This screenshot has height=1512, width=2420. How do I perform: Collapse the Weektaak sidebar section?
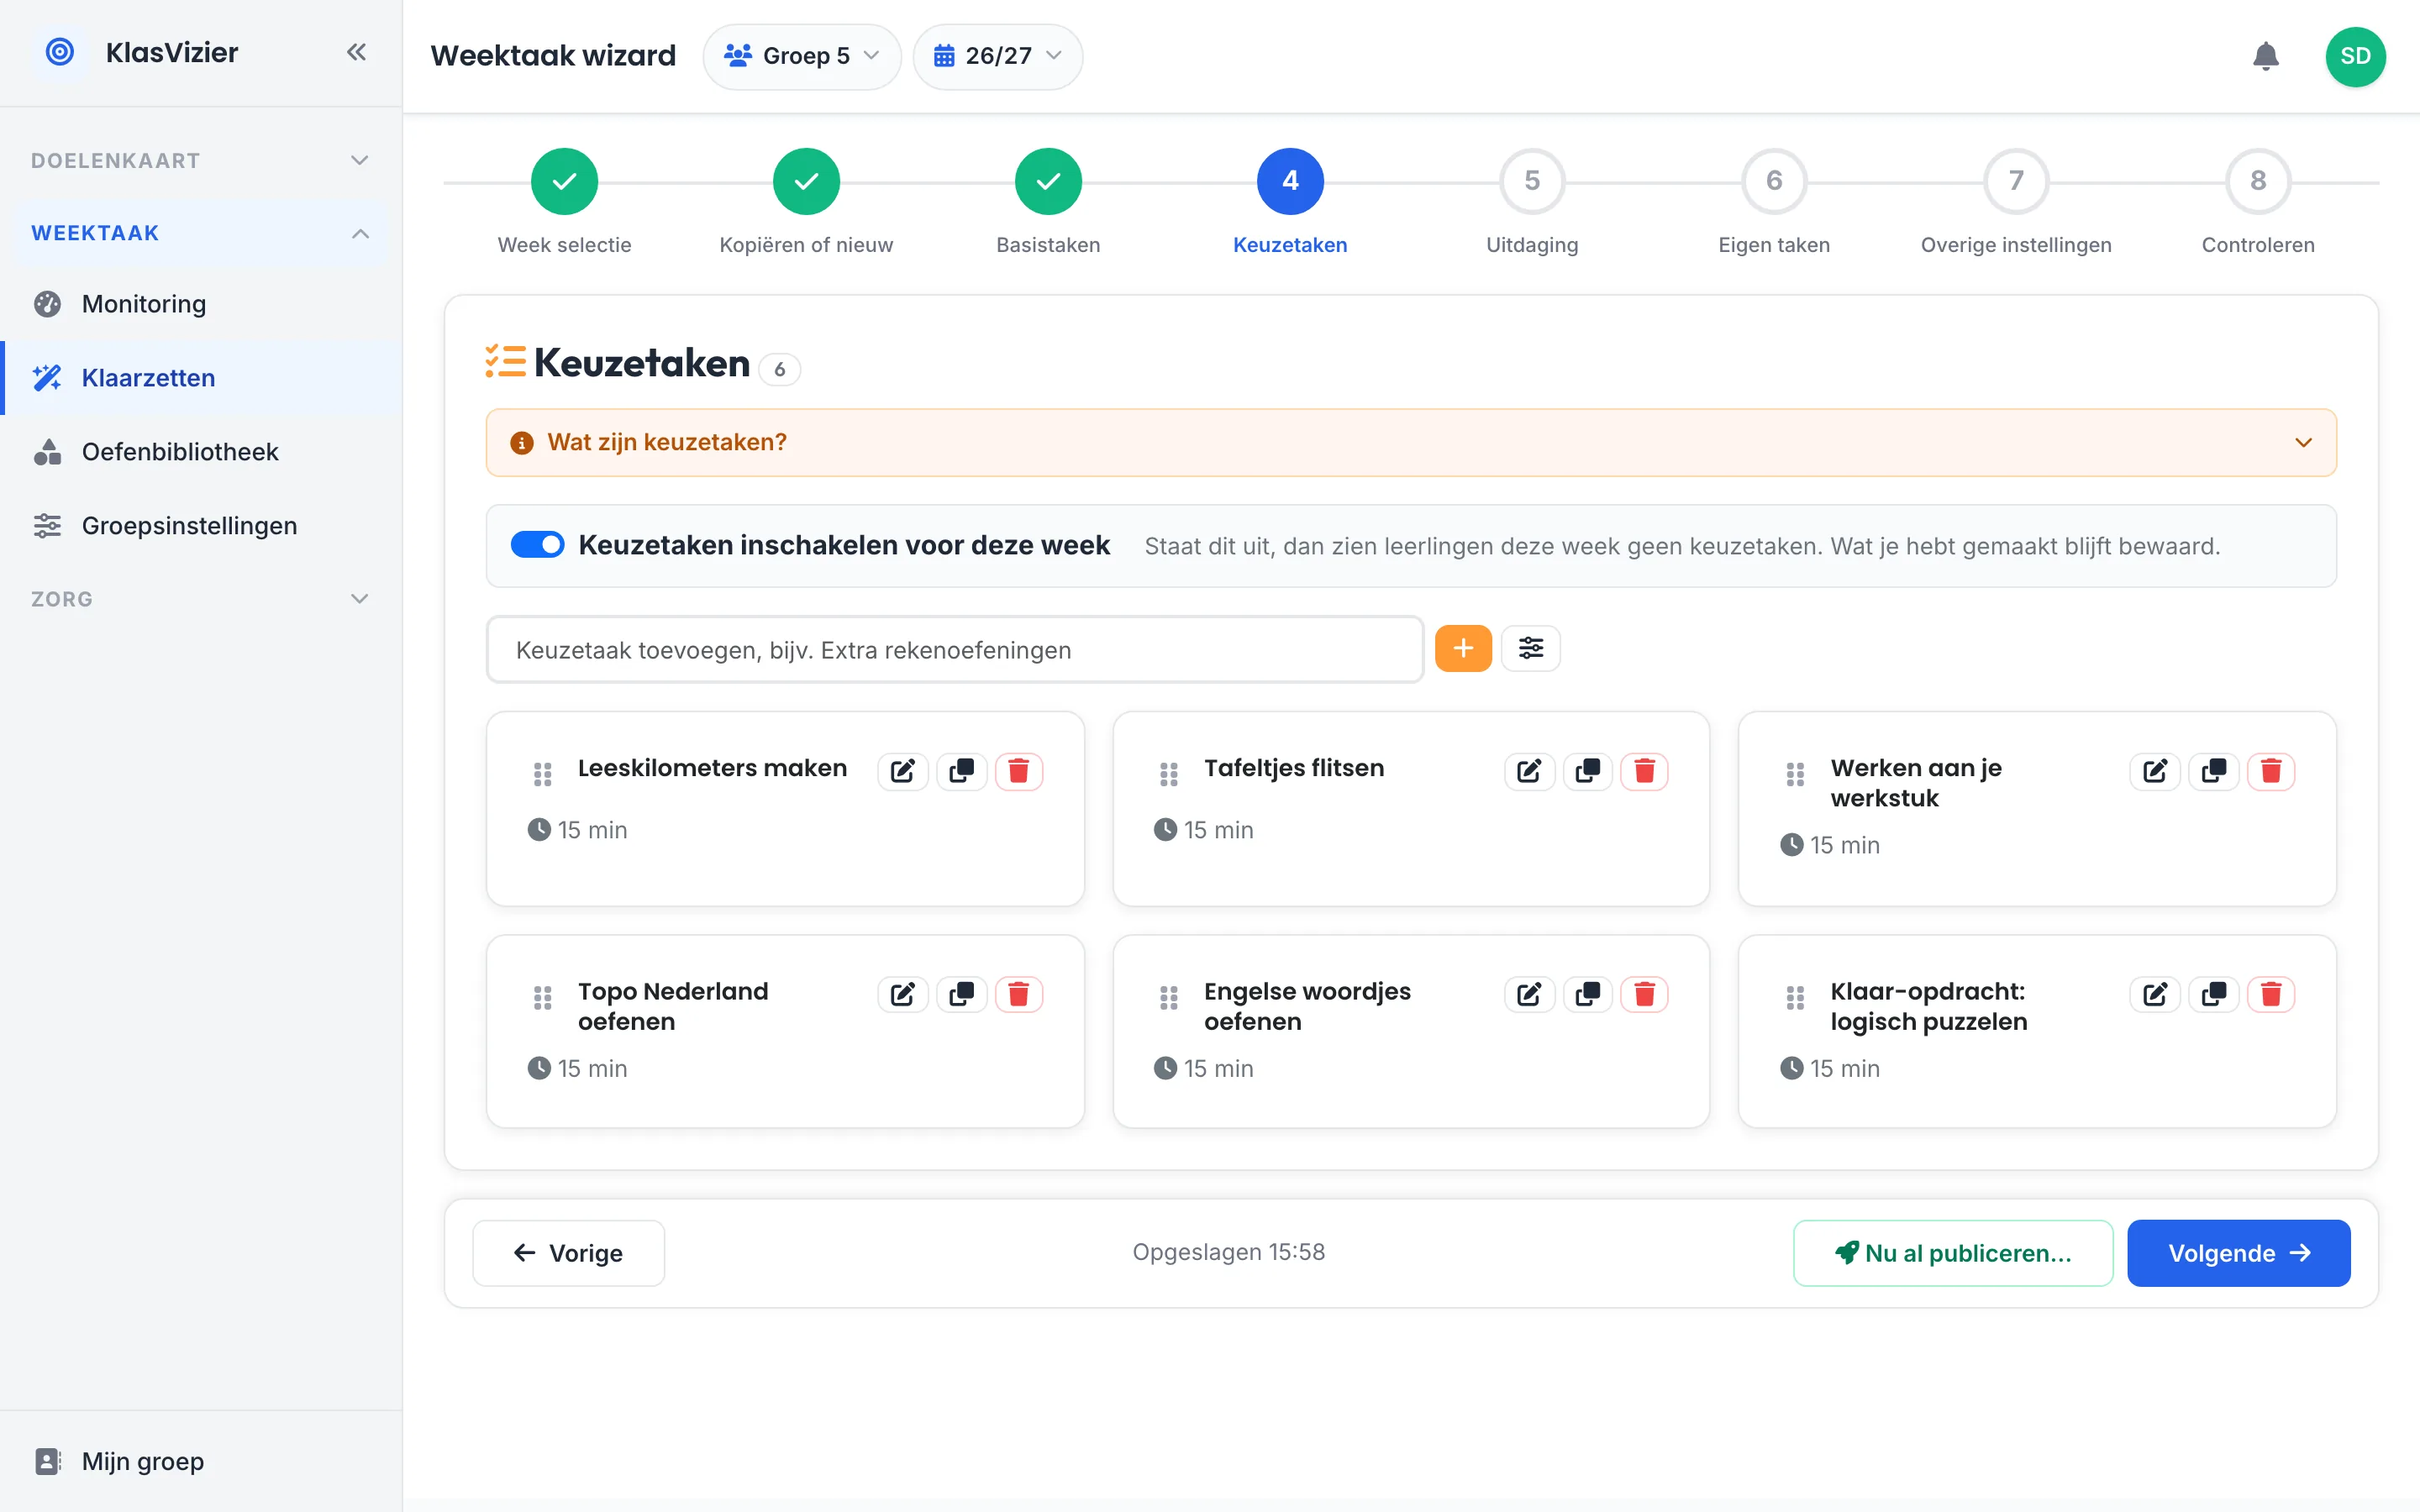pyautogui.click(x=200, y=233)
